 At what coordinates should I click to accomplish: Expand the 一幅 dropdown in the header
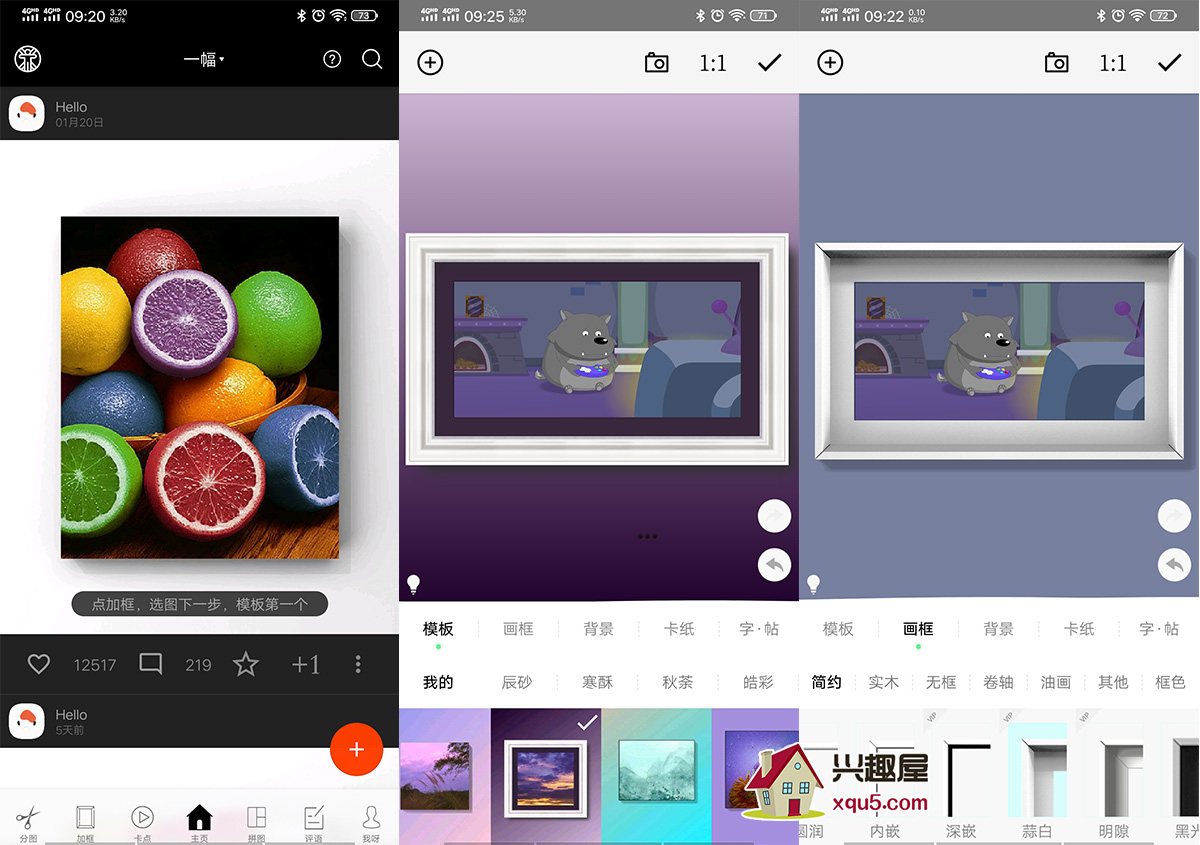click(x=204, y=60)
